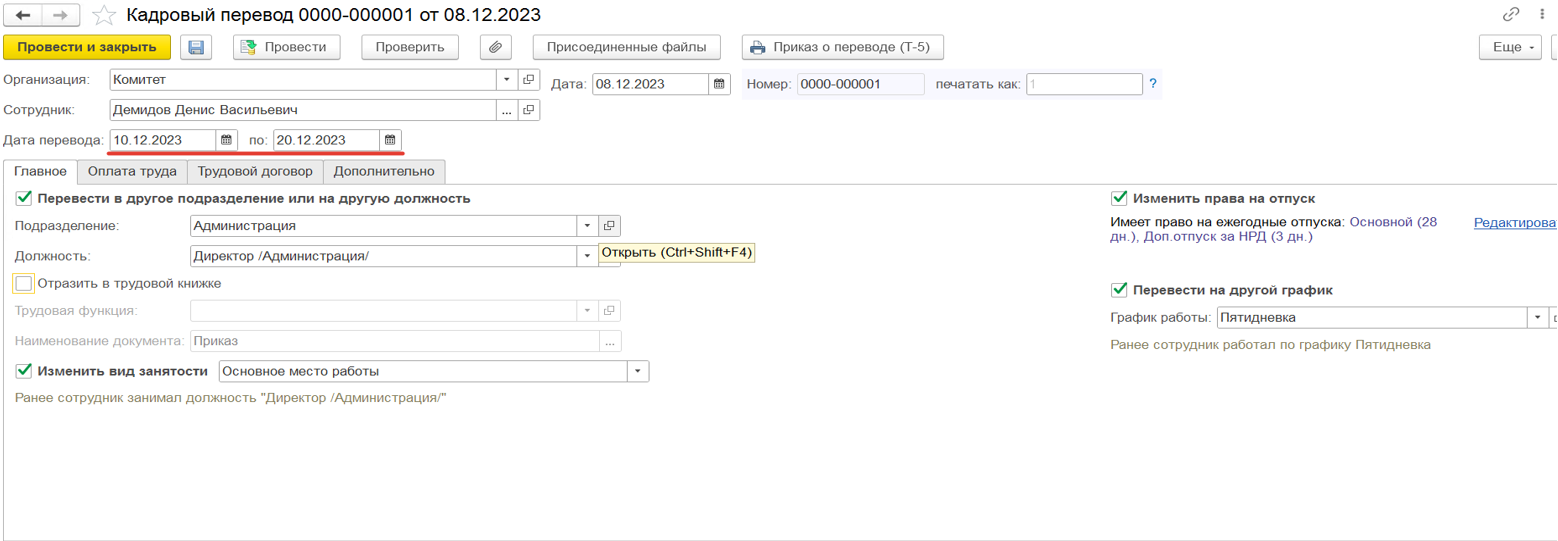Switch to the Оплата труда tab
Viewport: 1558px width, 541px height.
132,171
